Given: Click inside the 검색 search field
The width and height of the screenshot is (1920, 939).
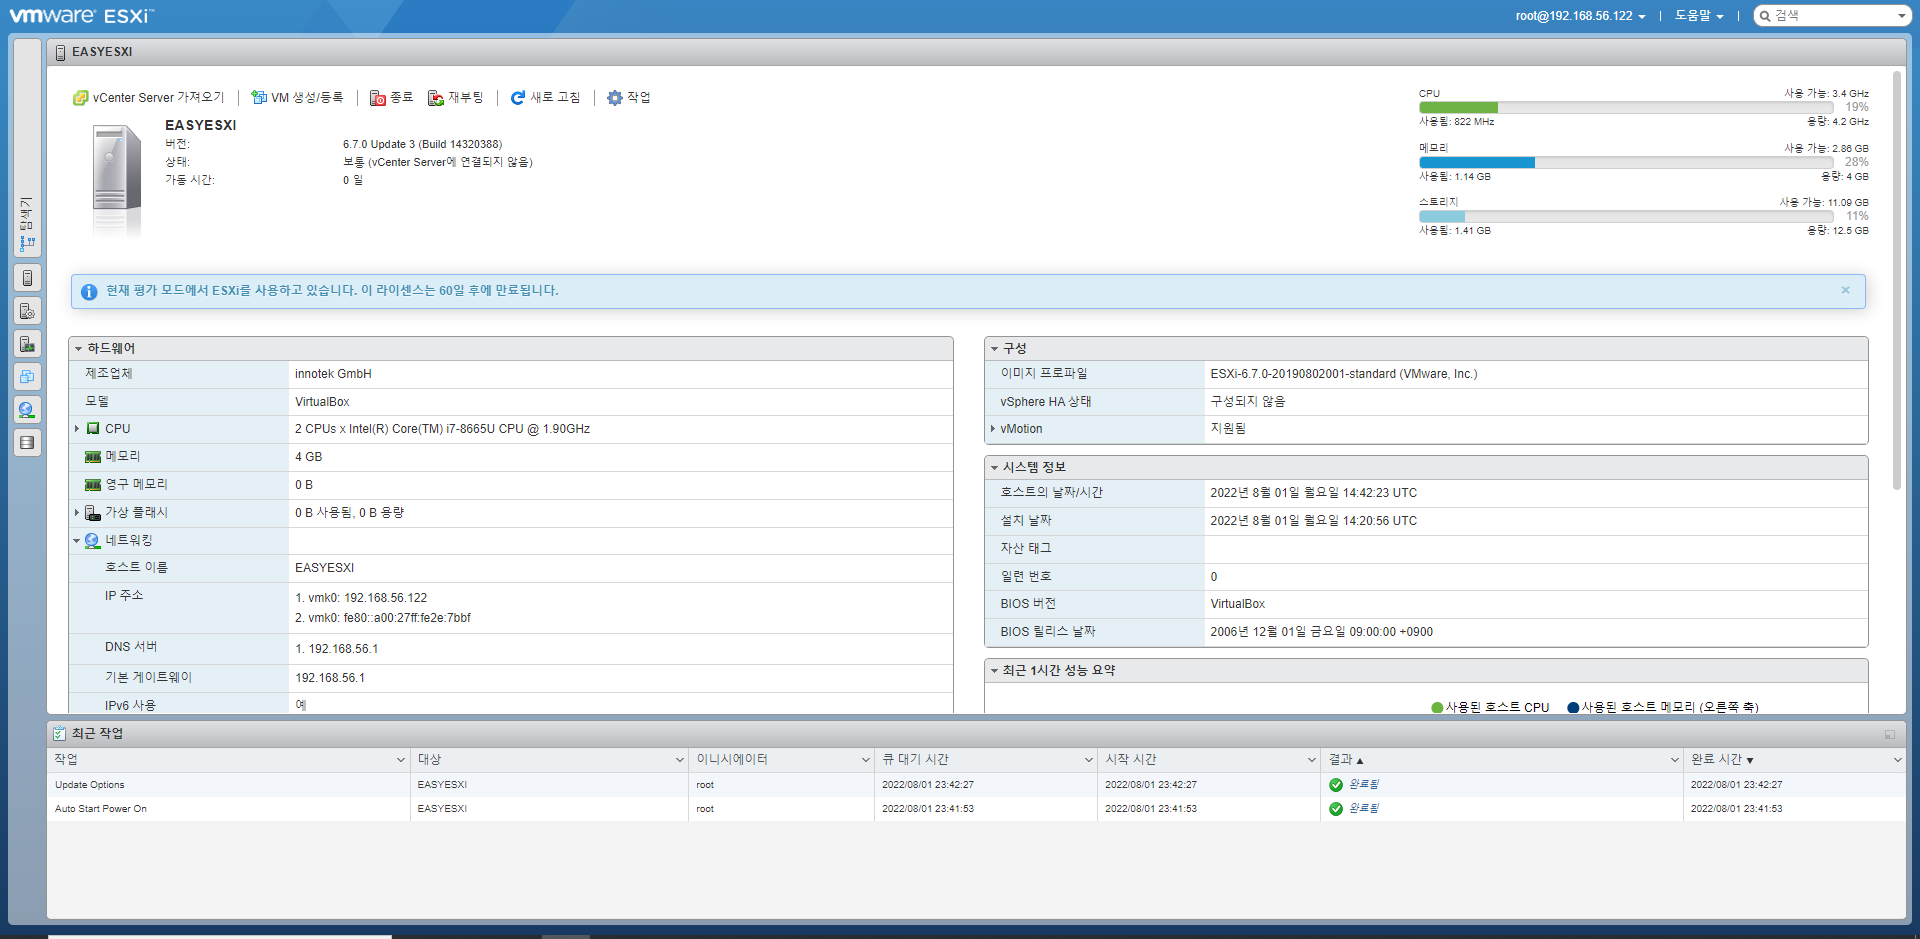Looking at the screenshot, I should point(1832,16).
